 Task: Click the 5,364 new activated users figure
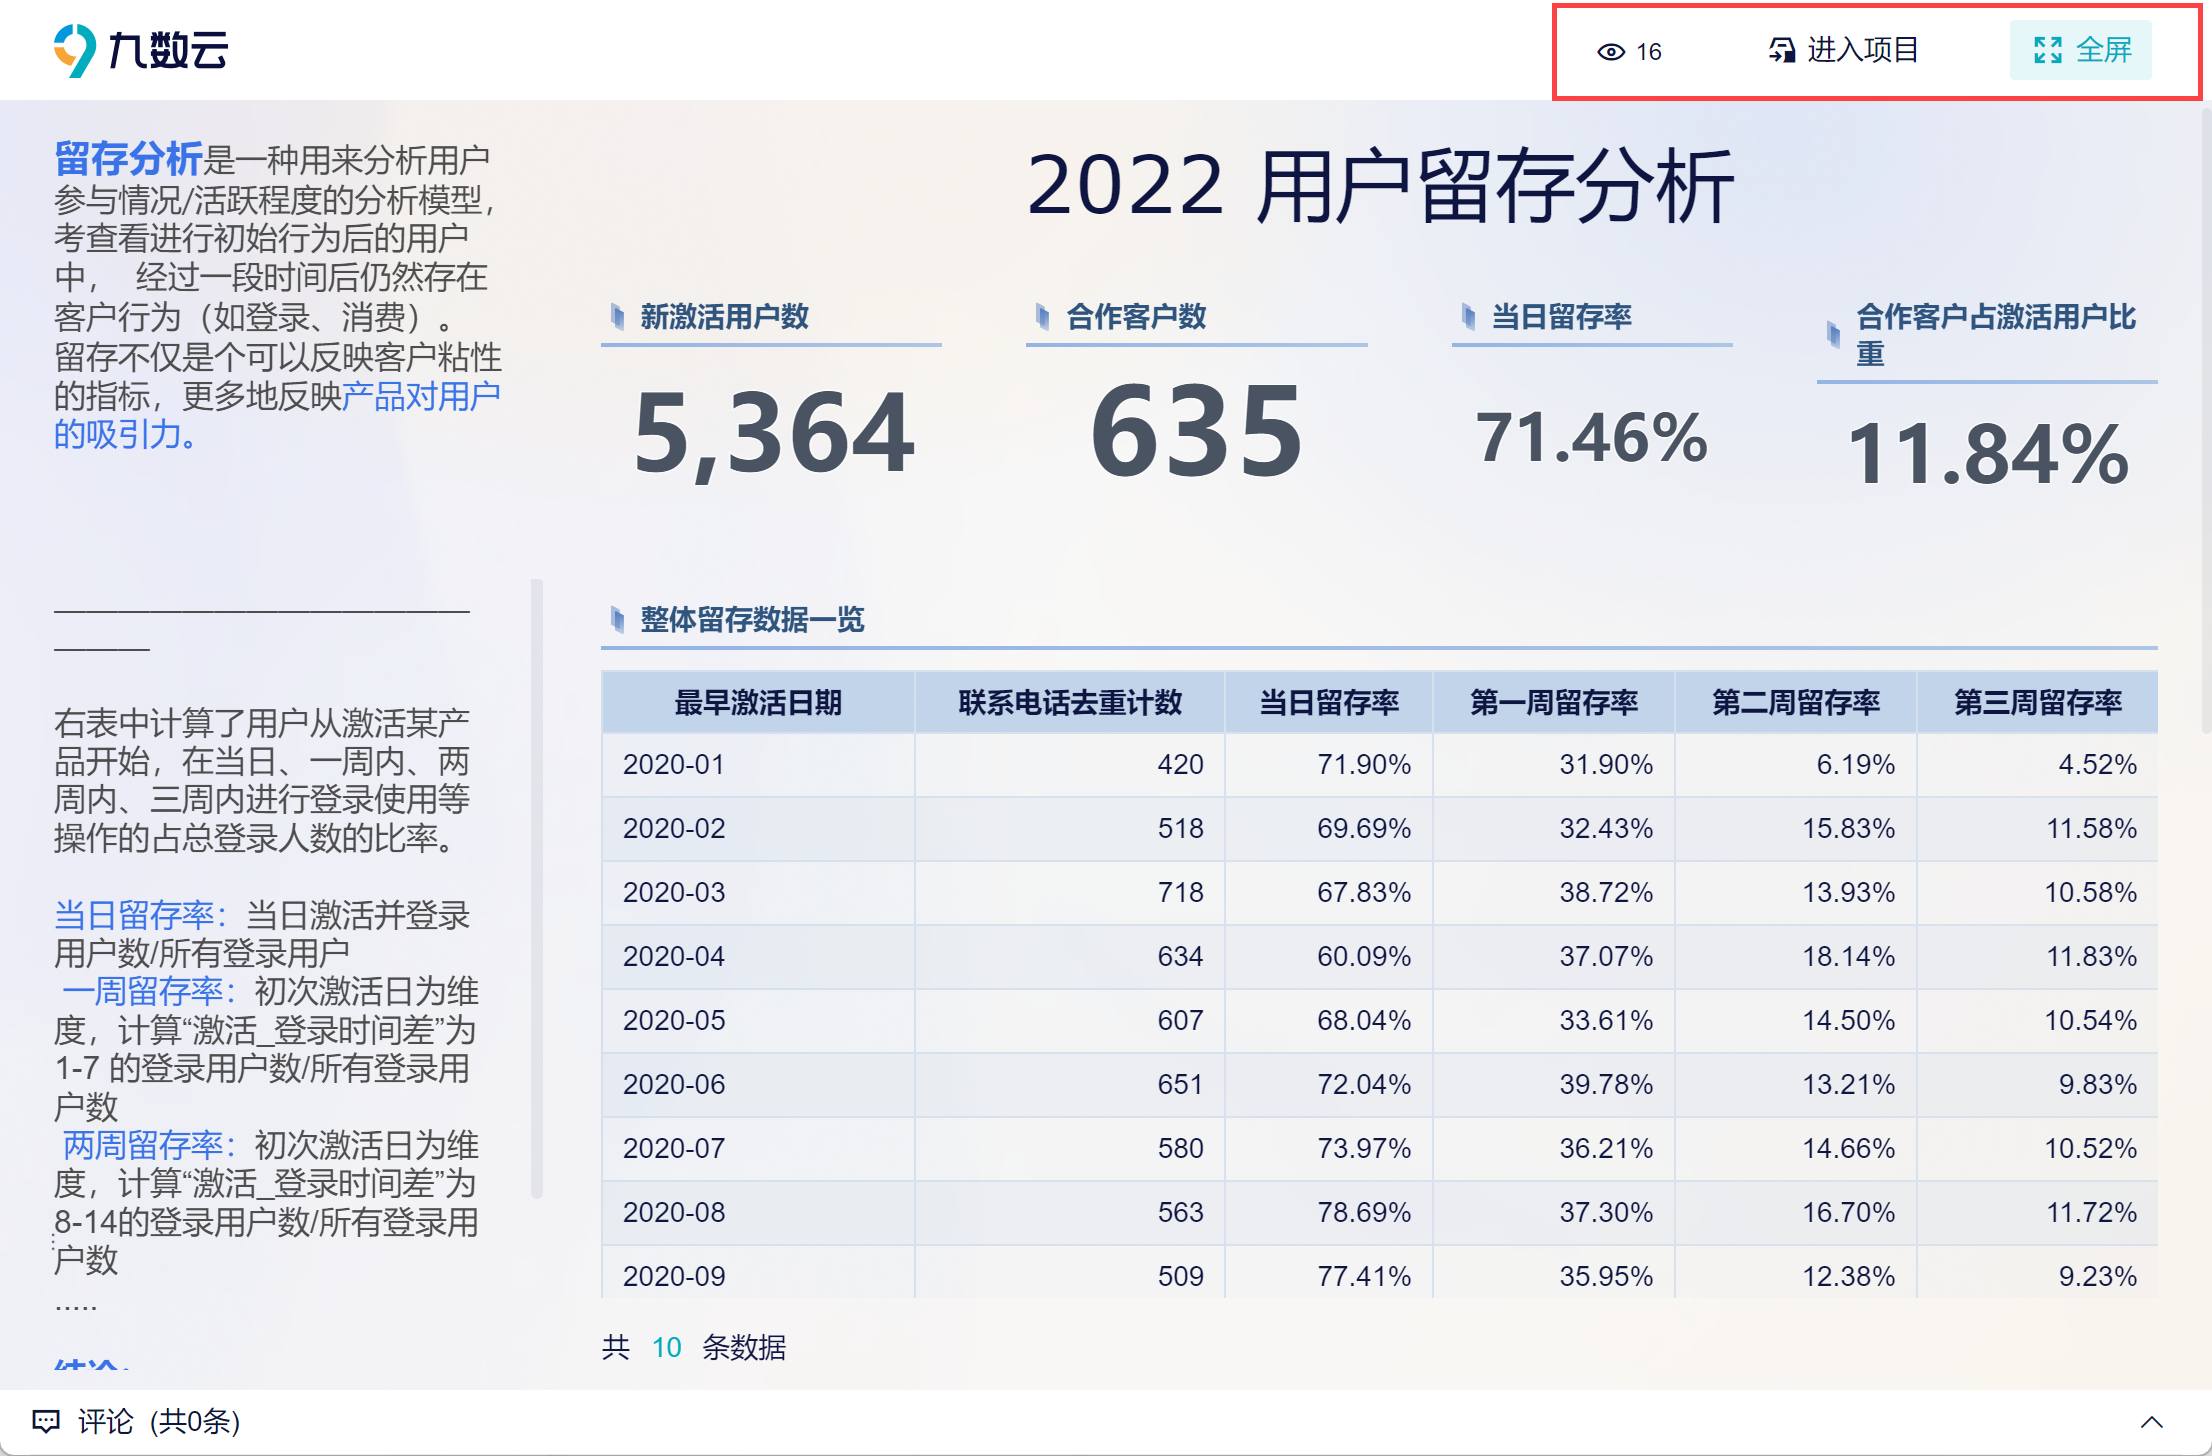tap(773, 434)
